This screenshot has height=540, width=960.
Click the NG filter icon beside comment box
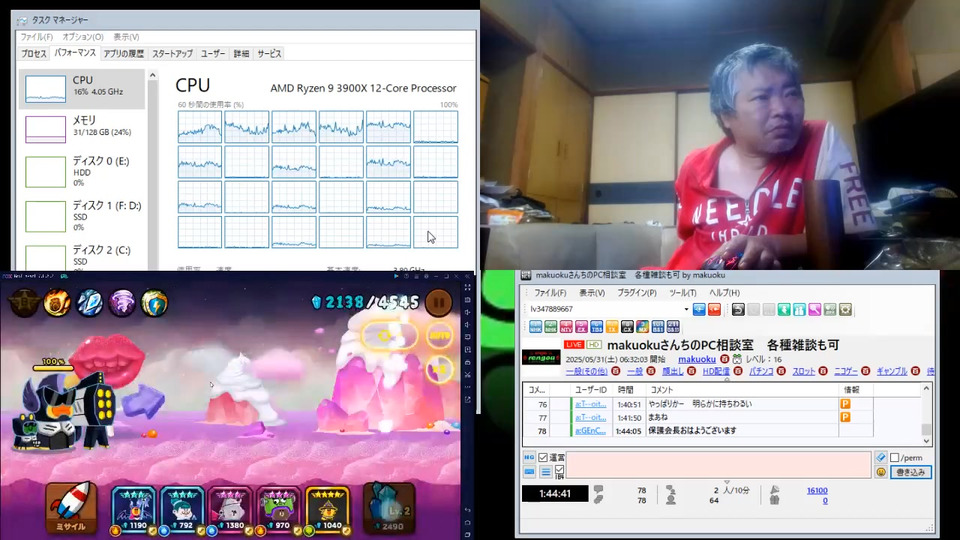point(529,457)
